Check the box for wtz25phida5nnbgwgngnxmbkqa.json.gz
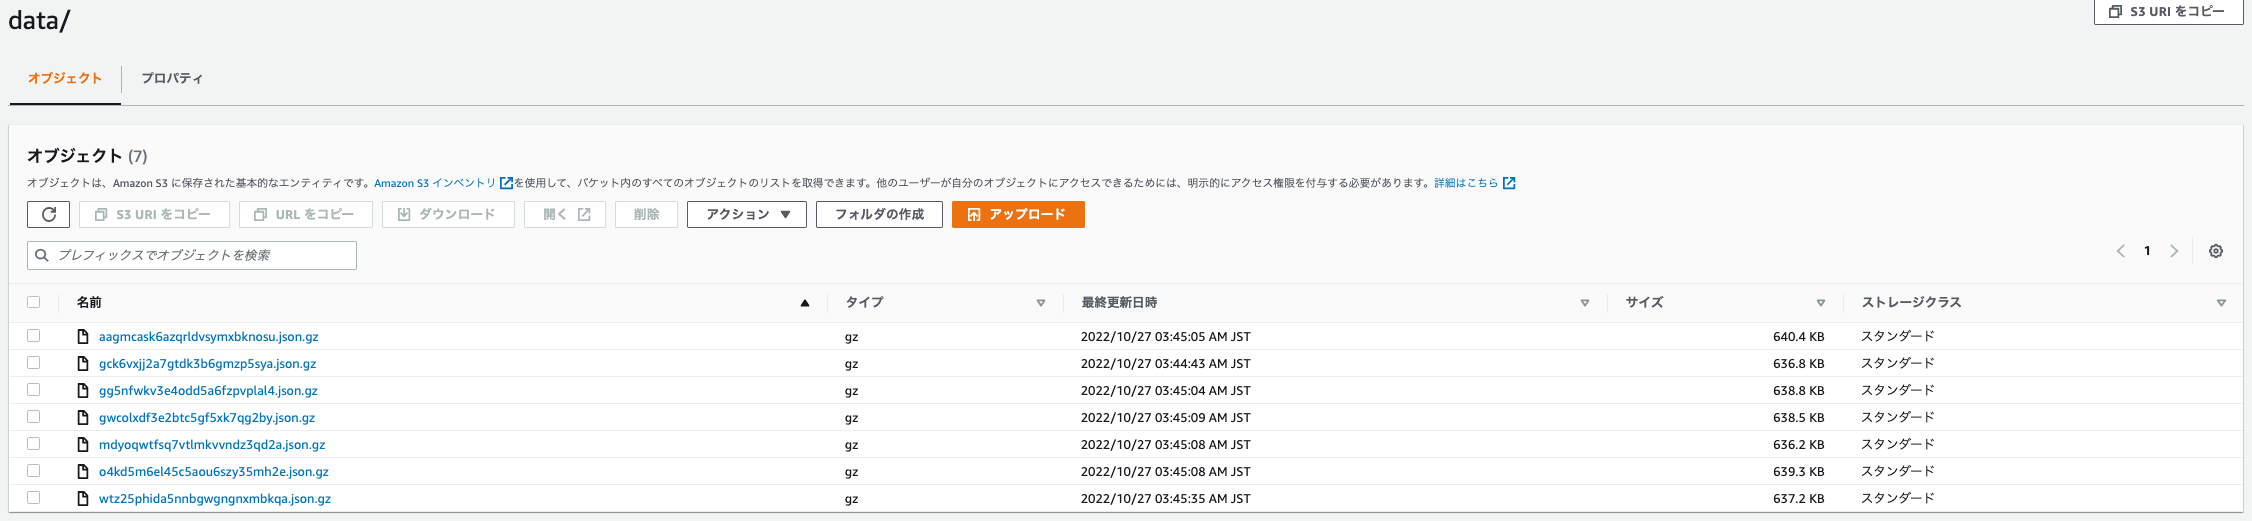 tap(34, 498)
